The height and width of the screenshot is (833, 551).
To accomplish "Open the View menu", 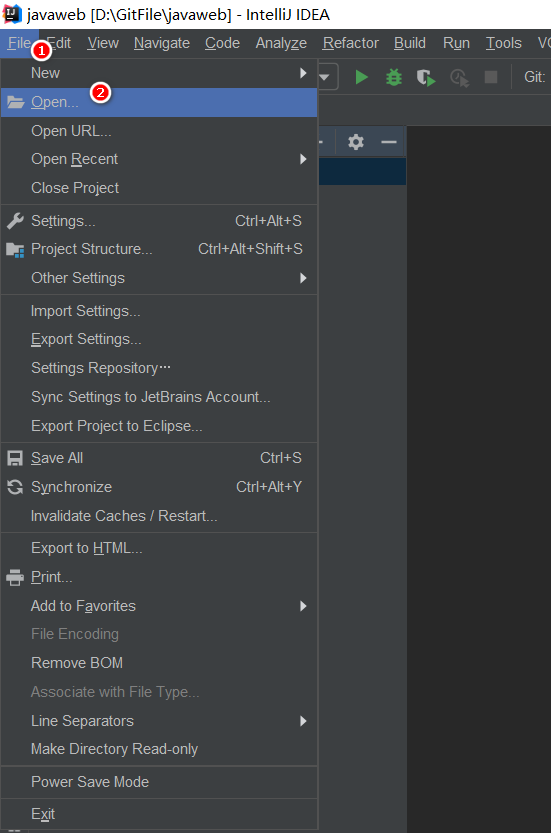I will [103, 43].
